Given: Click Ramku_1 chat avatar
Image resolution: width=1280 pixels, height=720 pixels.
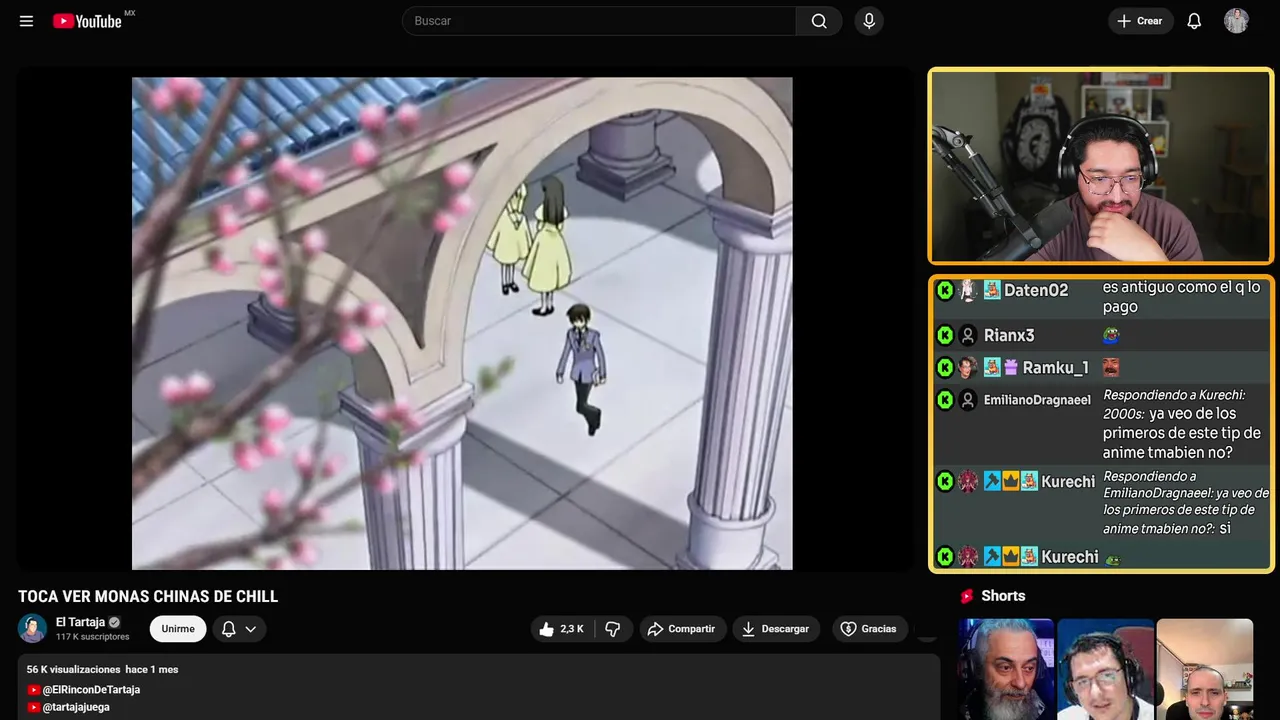Looking at the screenshot, I should point(968,368).
